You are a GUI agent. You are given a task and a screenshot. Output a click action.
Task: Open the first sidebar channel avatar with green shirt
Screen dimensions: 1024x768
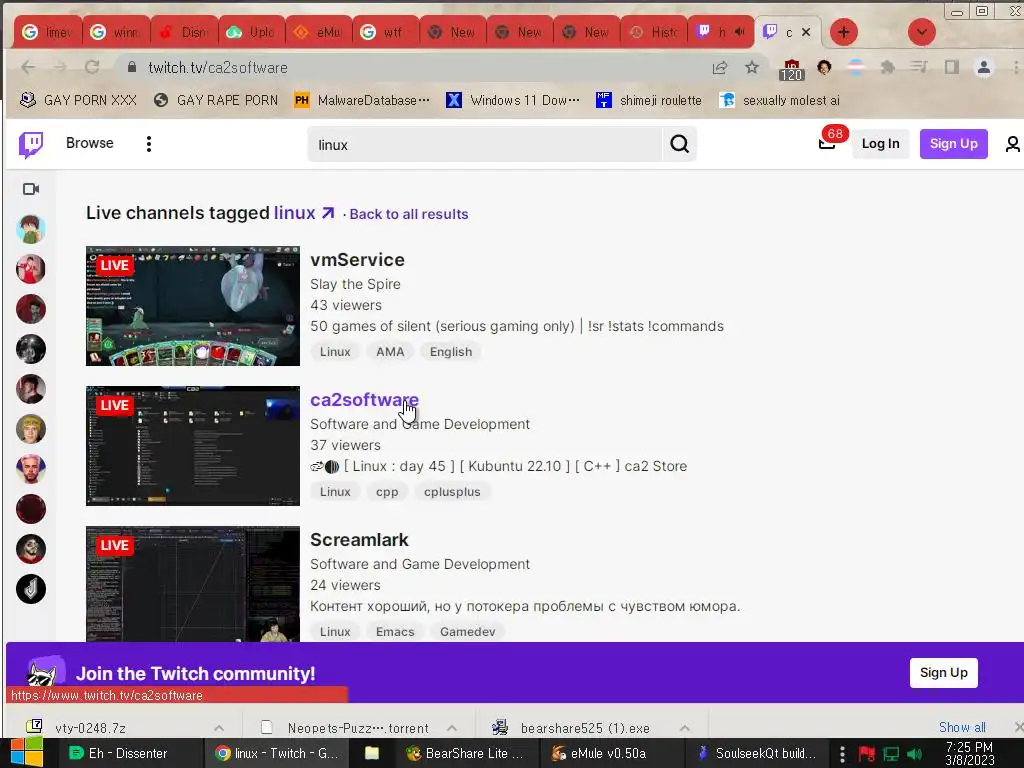[x=31, y=229]
